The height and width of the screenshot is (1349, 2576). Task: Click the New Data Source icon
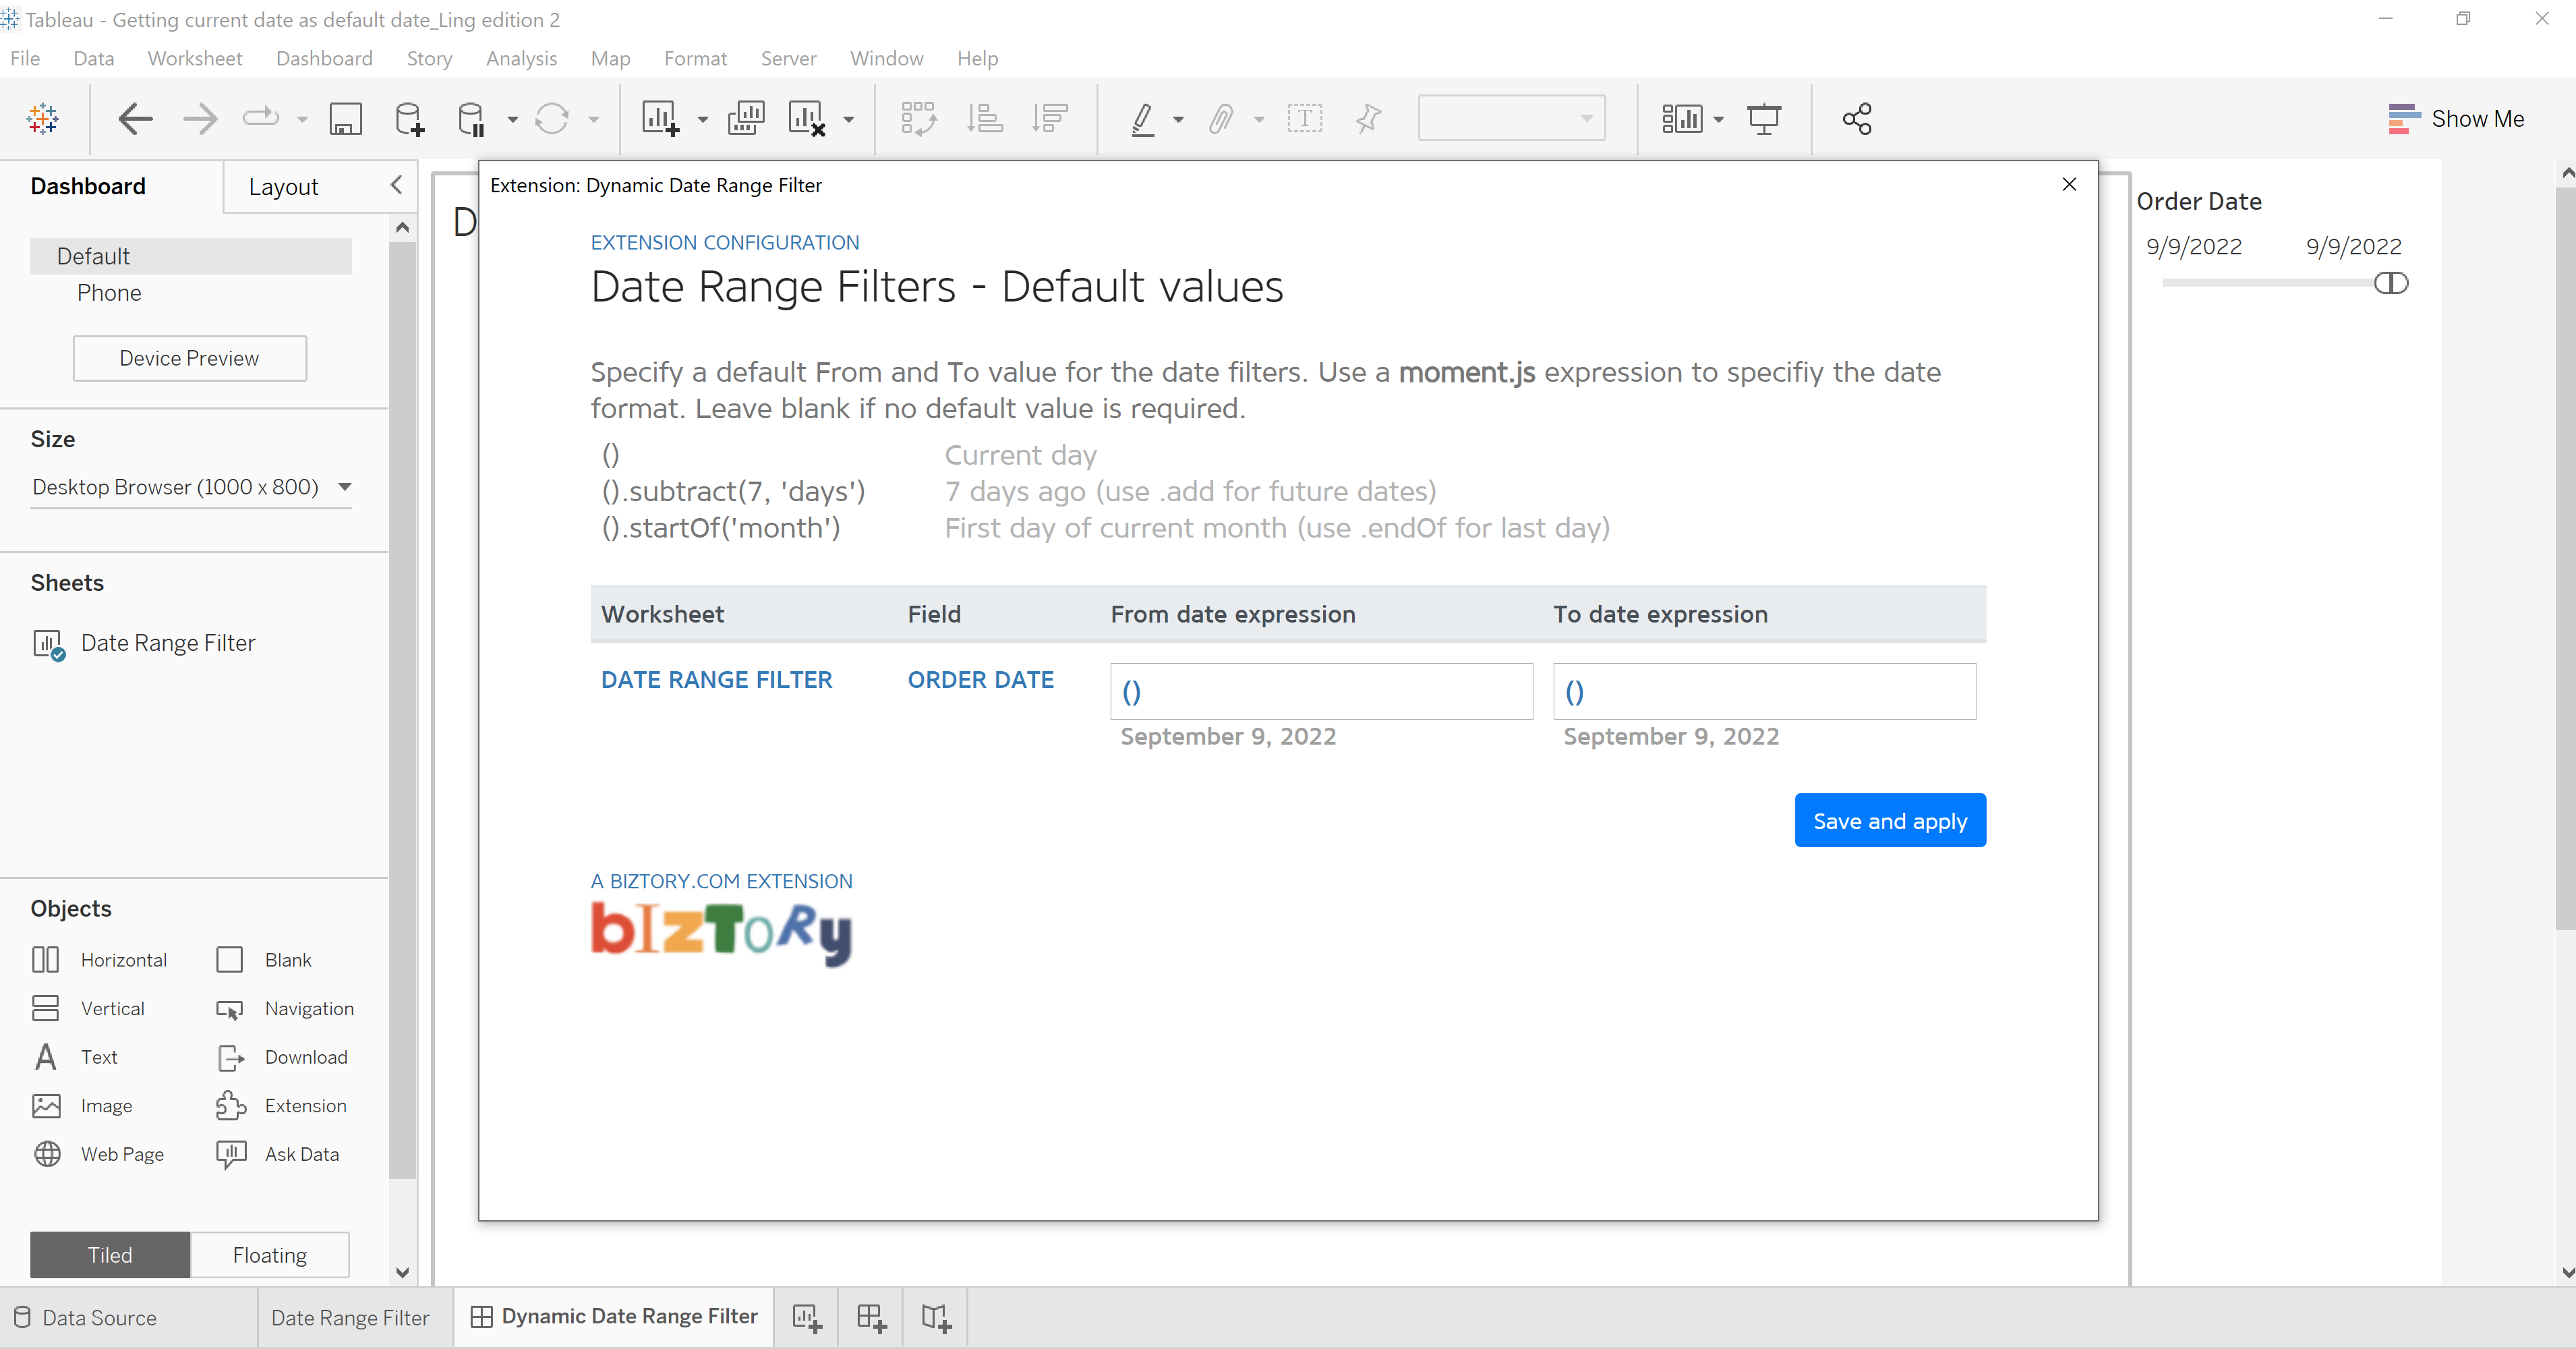pyautogui.click(x=409, y=119)
